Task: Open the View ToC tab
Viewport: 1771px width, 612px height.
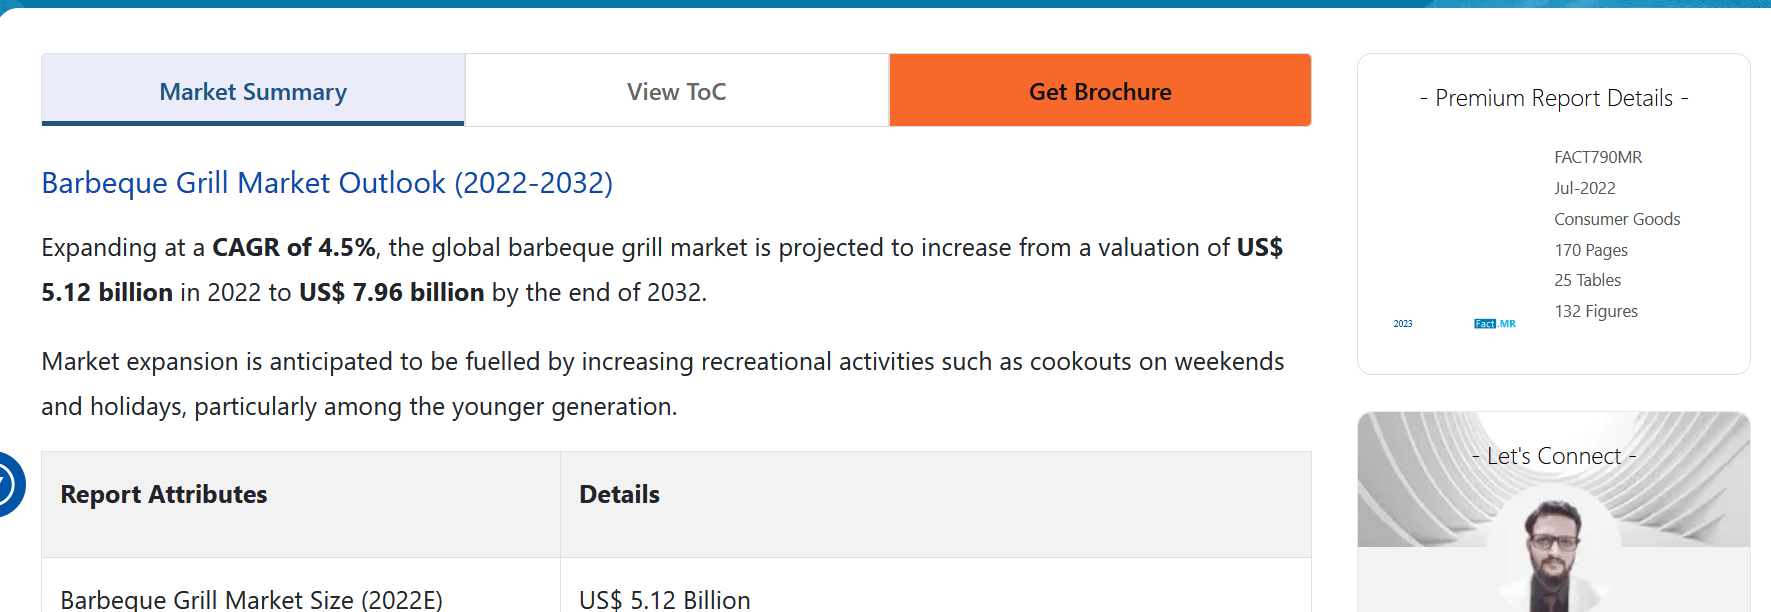Action: [x=676, y=91]
